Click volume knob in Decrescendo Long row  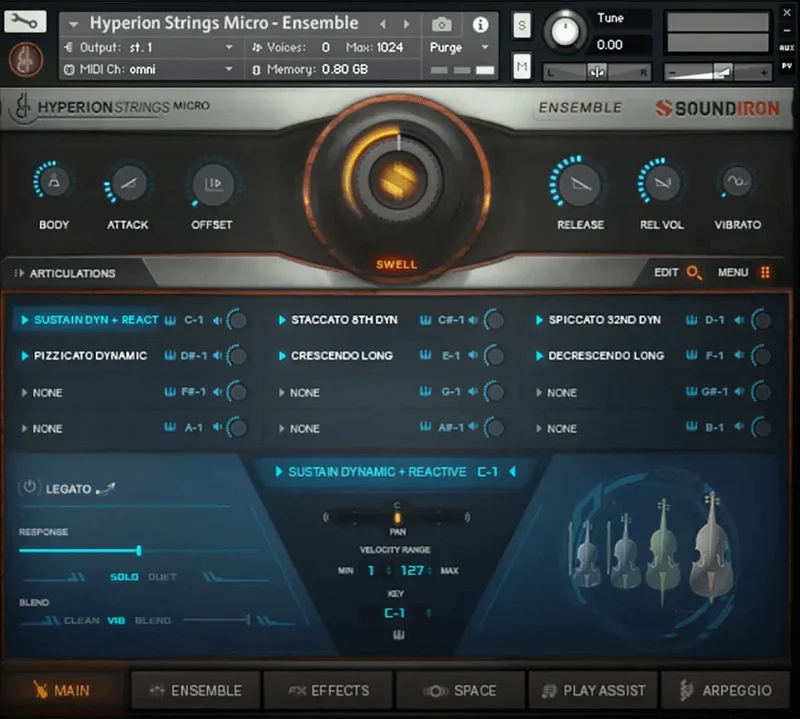click(762, 355)
